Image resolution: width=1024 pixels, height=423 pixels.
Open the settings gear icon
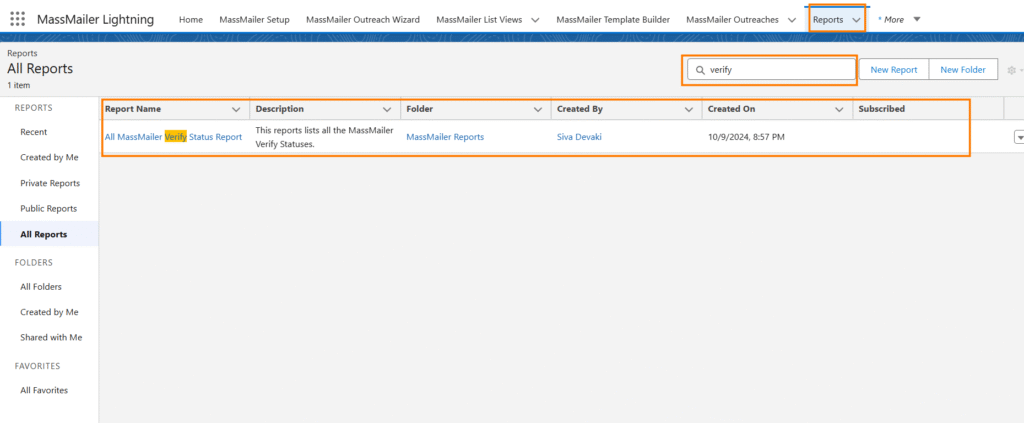[1012, 70]
